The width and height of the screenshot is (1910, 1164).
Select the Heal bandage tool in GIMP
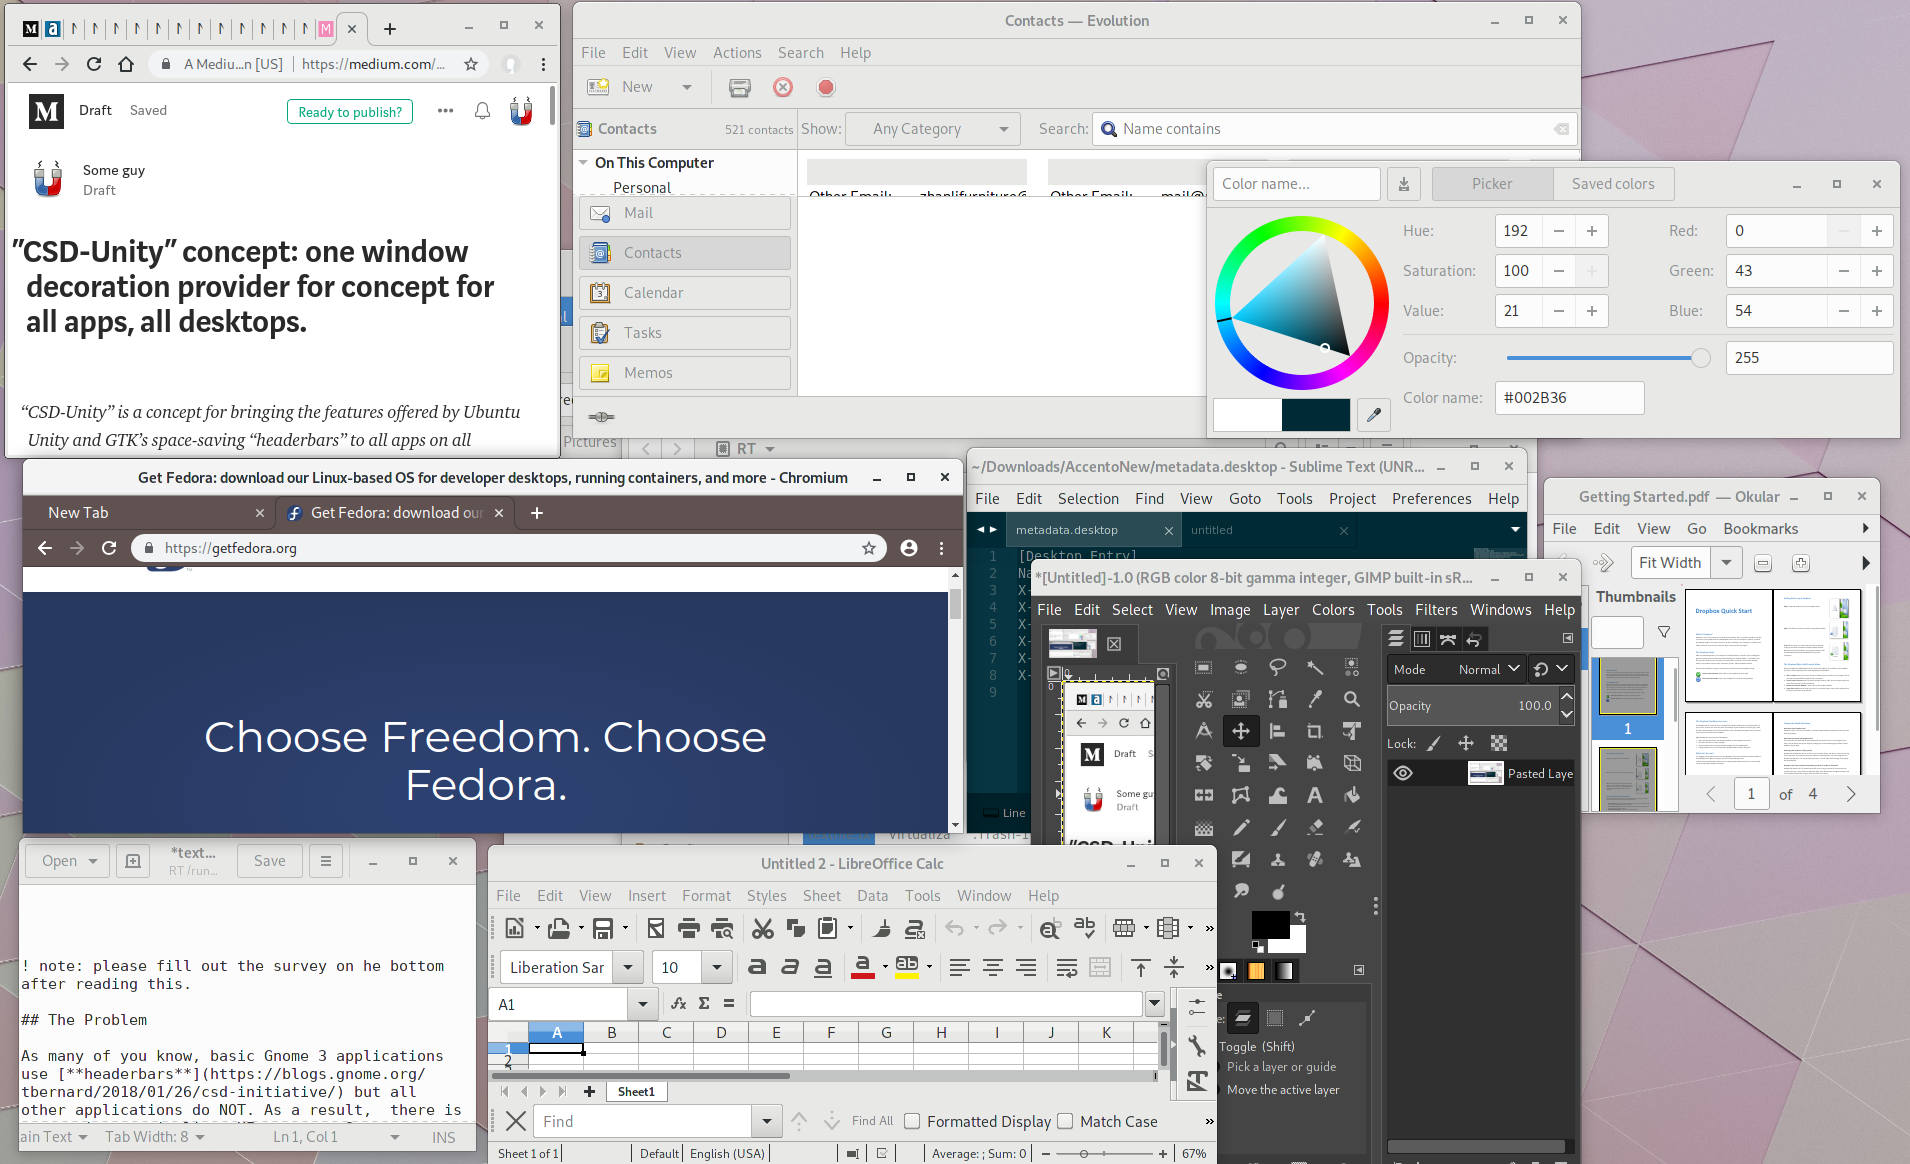pos(1315,860)
